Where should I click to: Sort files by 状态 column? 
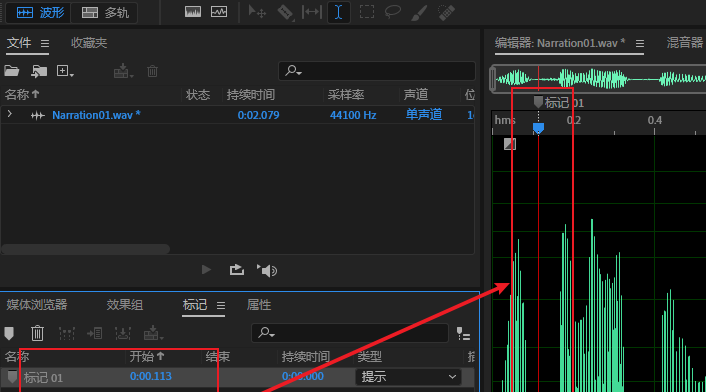click(198, 95)
